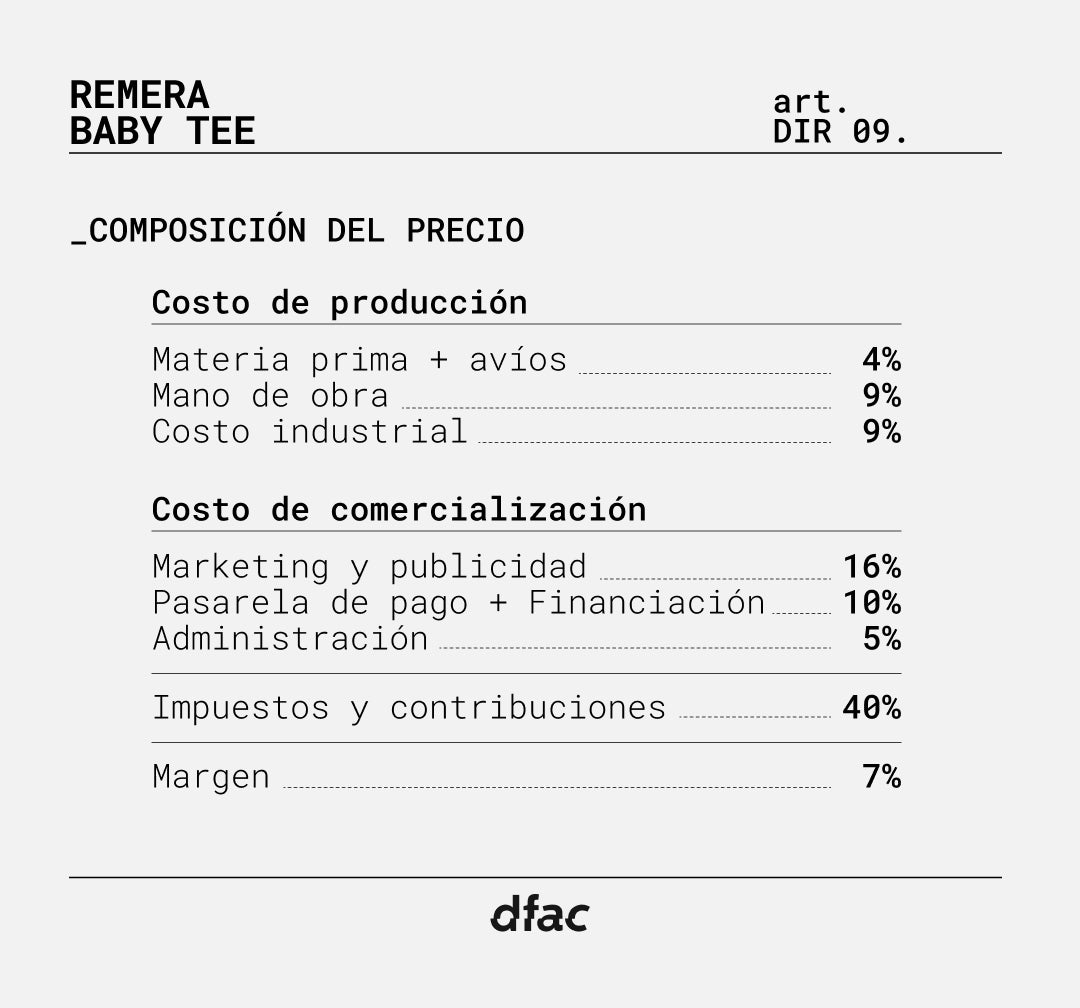Select the Mano de obra row label

pos(270,395)
